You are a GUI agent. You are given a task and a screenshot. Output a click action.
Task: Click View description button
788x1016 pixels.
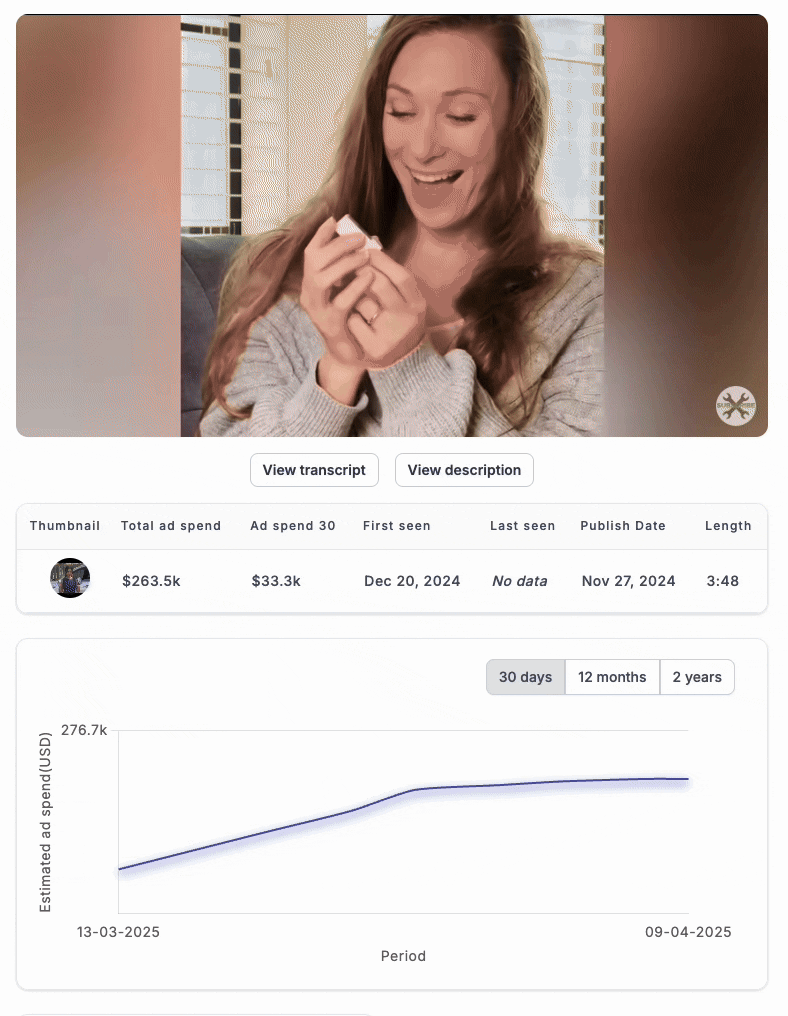[x=464, y=470]
